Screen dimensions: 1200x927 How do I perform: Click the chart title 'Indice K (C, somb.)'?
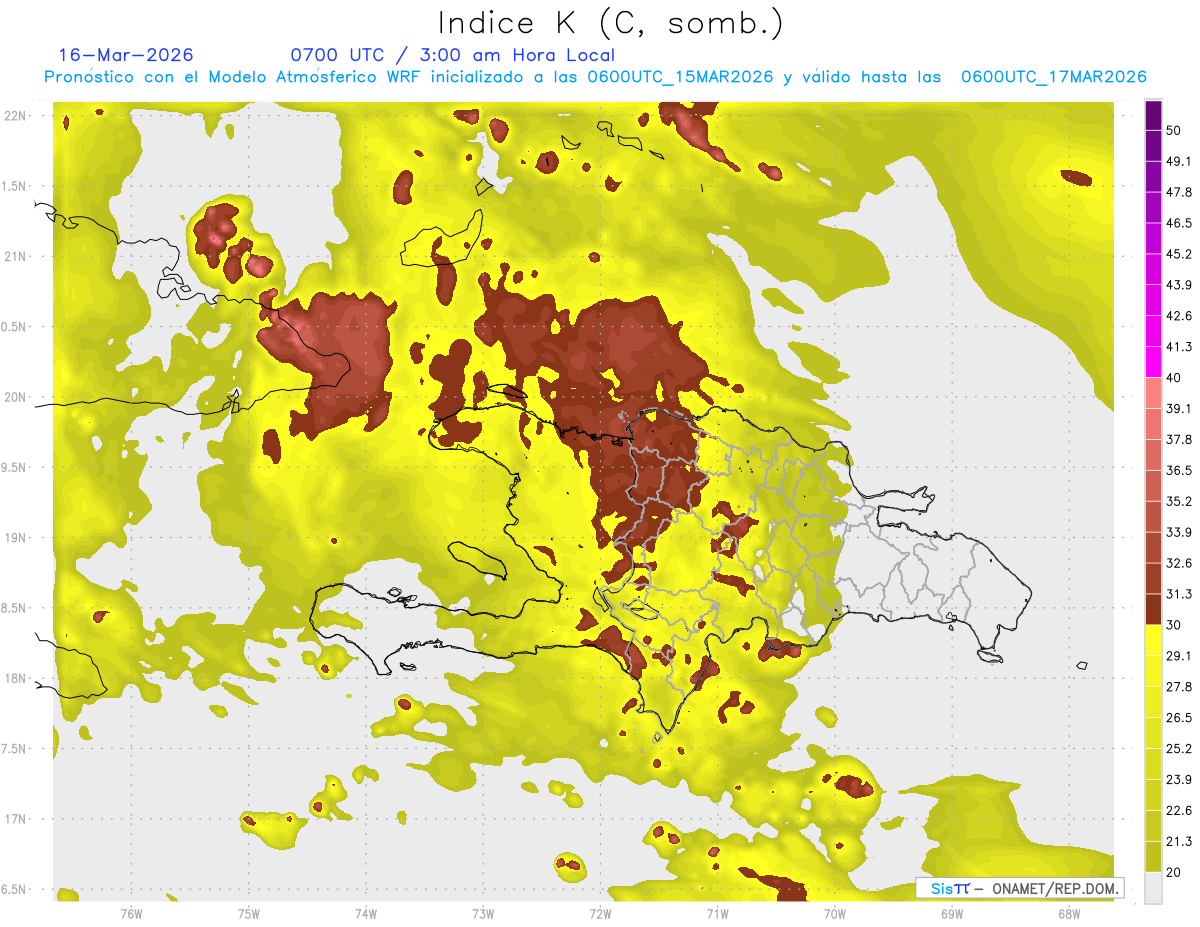[x=610, y=22]
